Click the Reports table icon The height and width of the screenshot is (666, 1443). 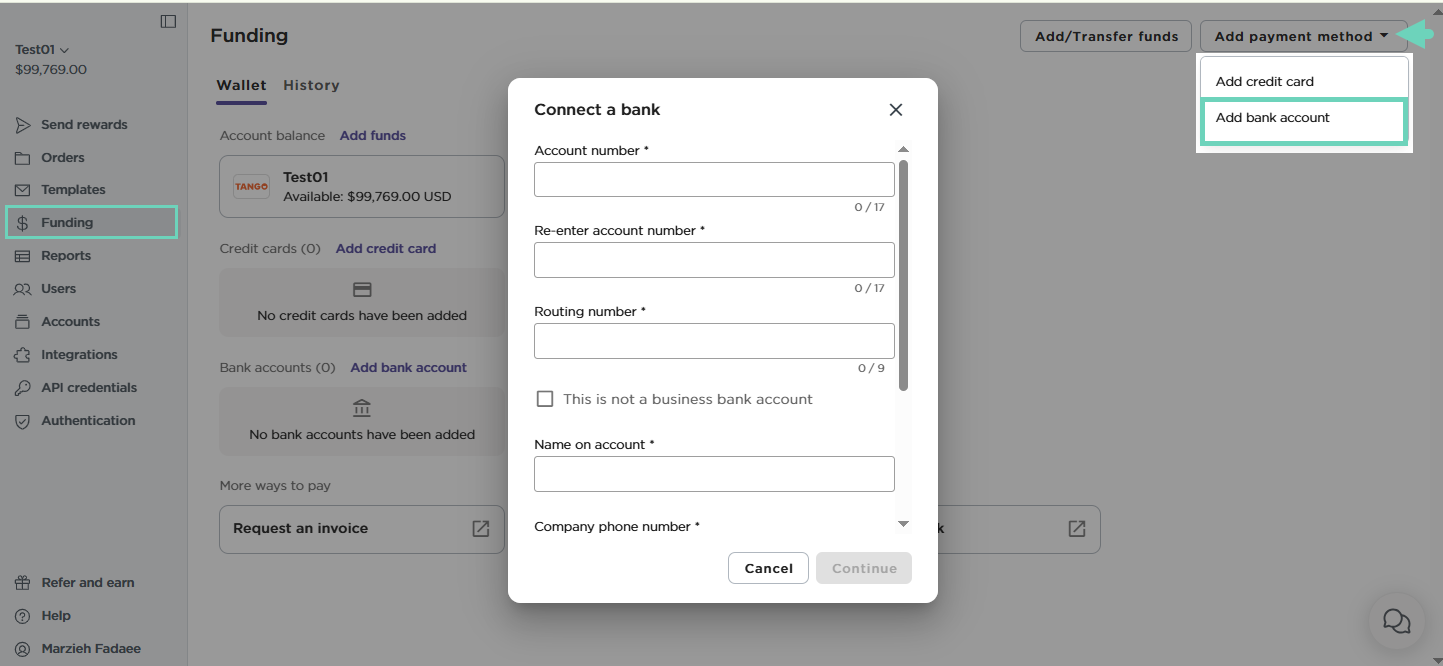pyautogui.click(x=22, y=256)
